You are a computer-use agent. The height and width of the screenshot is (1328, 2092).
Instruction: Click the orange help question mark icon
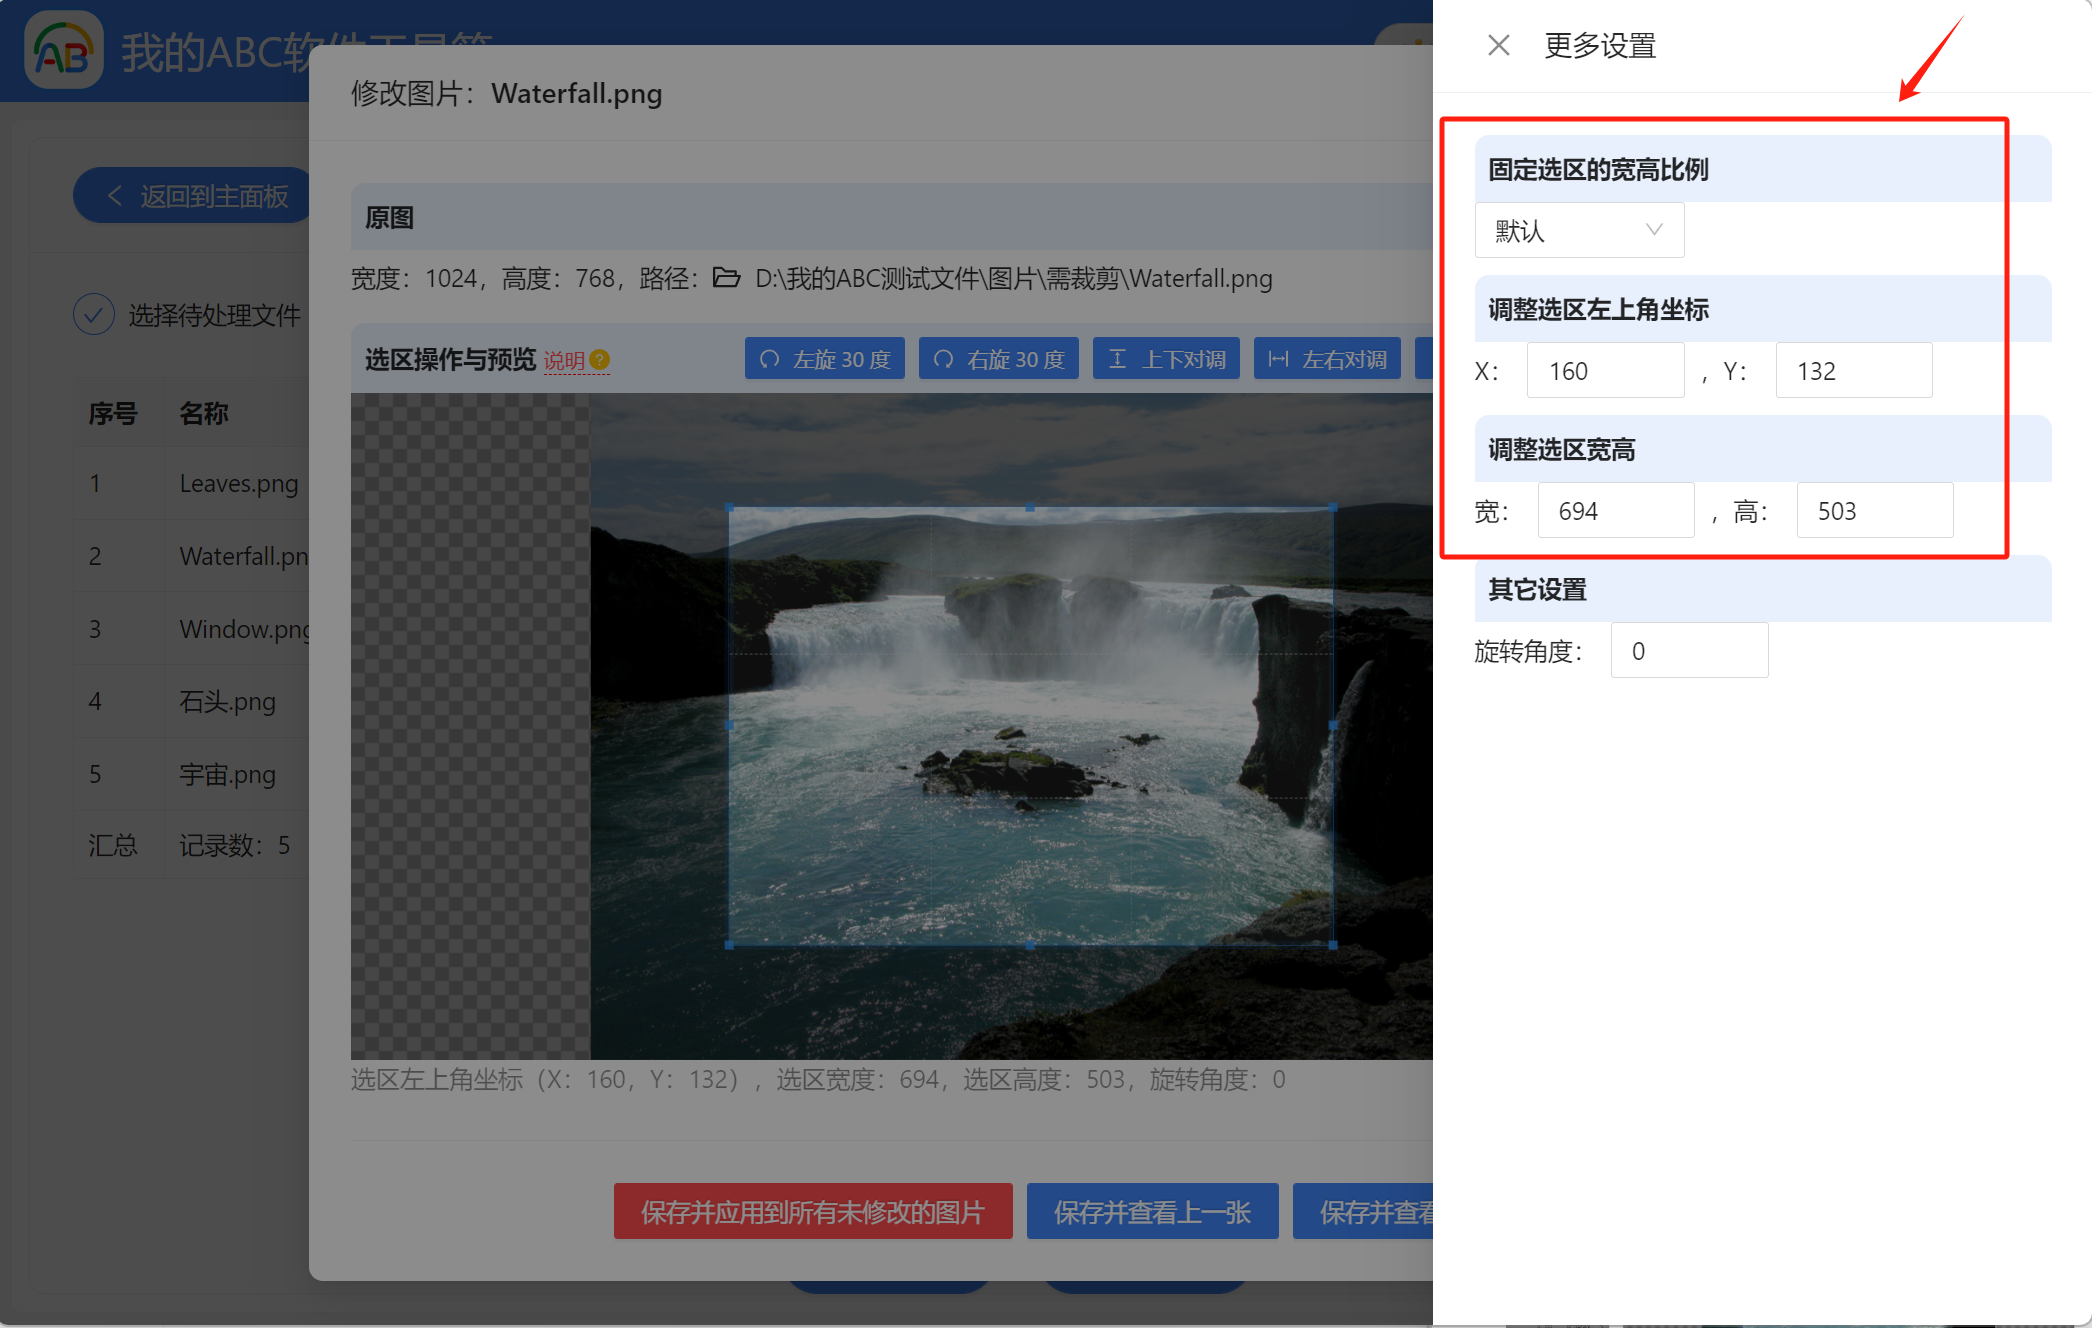pyautogui.click(x=600, y=360)
